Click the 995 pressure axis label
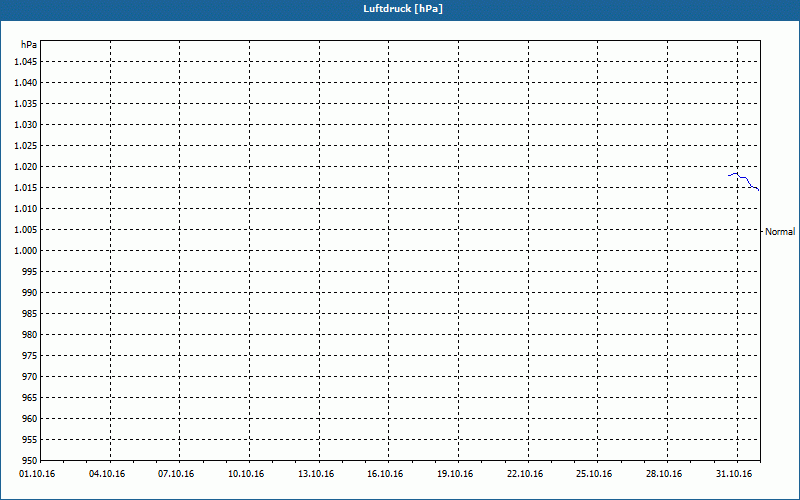800x500 pixels. (30, 271)
